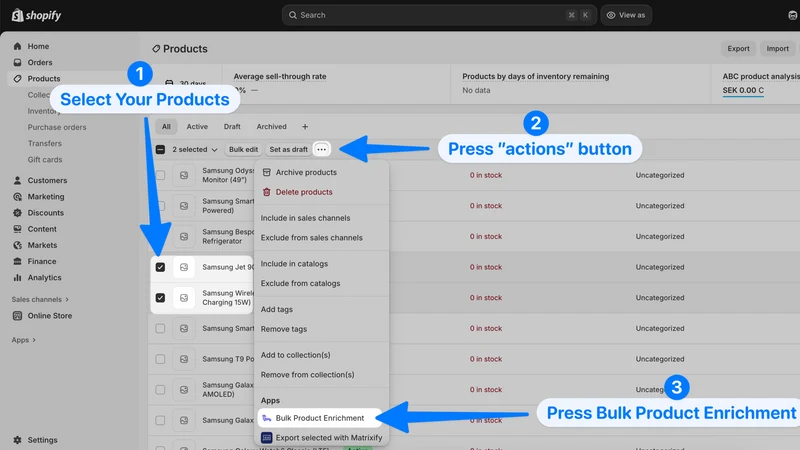Uncheck the Samsung Wireless Charging checkbox
This screenshot has width=800, height=450.
160,297
